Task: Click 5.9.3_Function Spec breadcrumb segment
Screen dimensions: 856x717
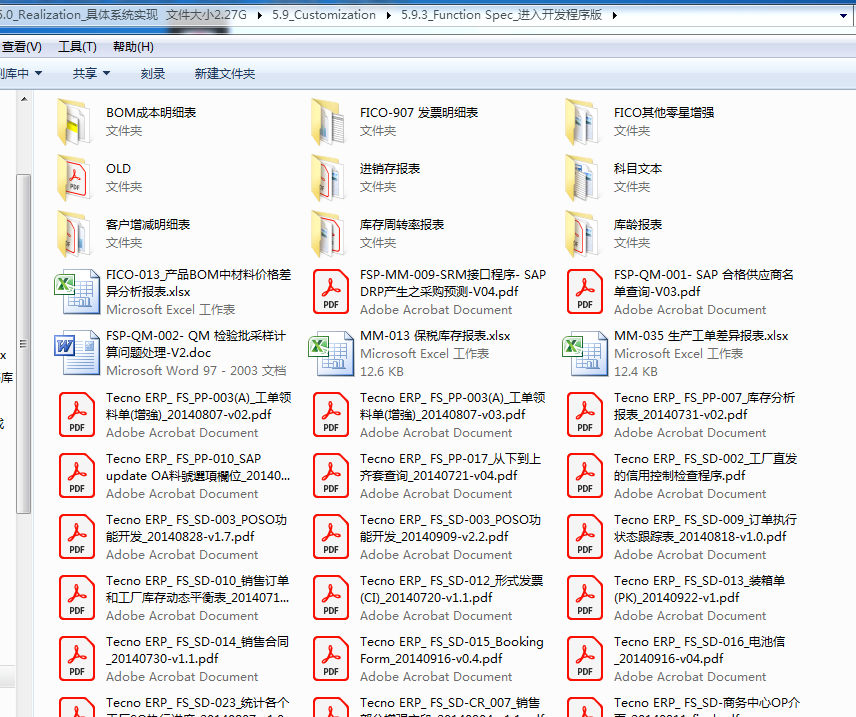Action: pyautogui.click(x=502, y=15)
